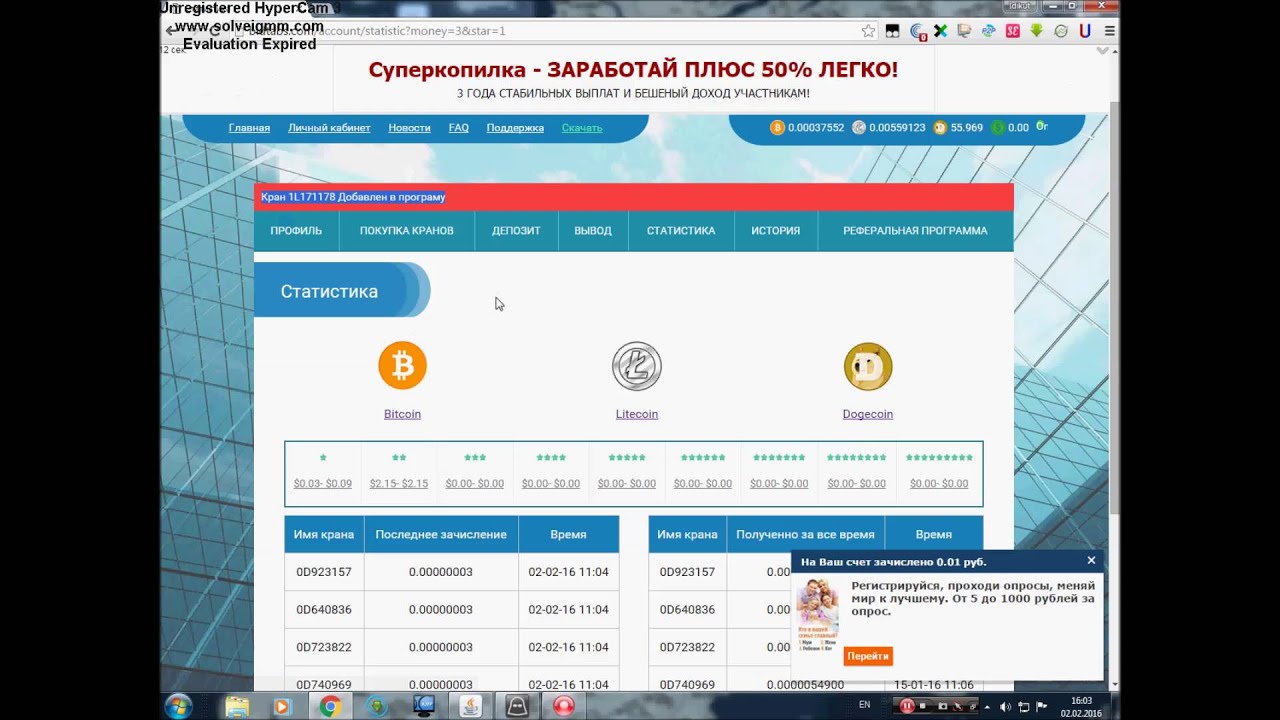Click the volume icon in system tray
Screen dimensions: 1280x720
pyautogui.click(x=1005, y=706)
